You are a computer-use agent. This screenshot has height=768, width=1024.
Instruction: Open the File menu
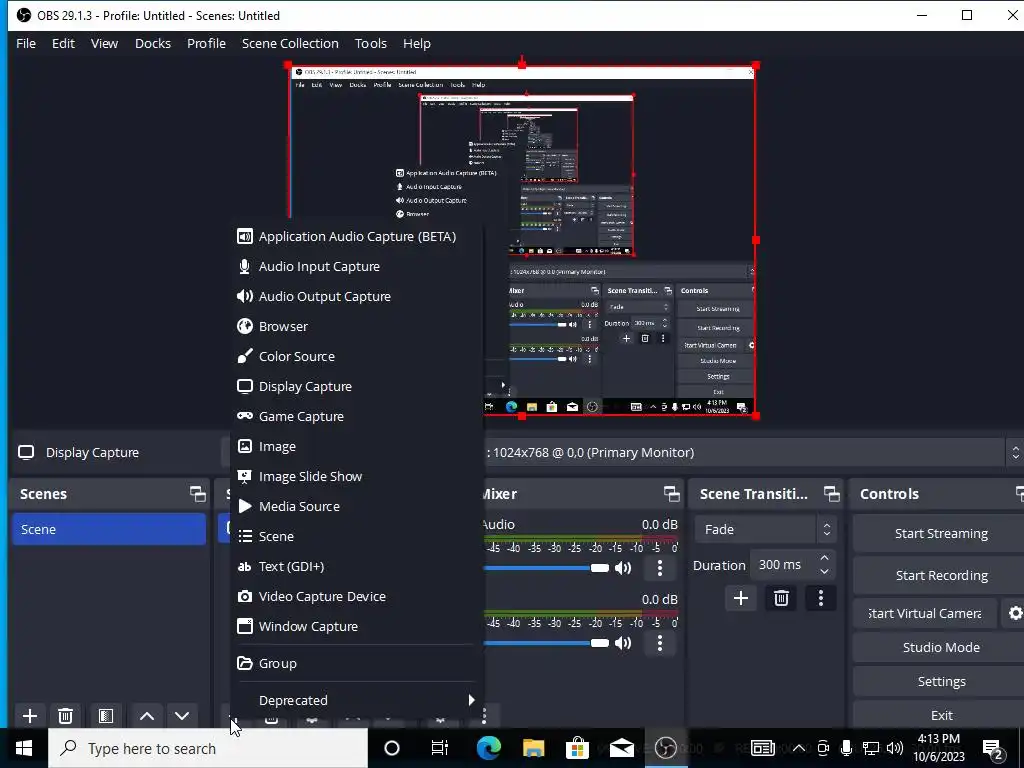pos(26,43)
